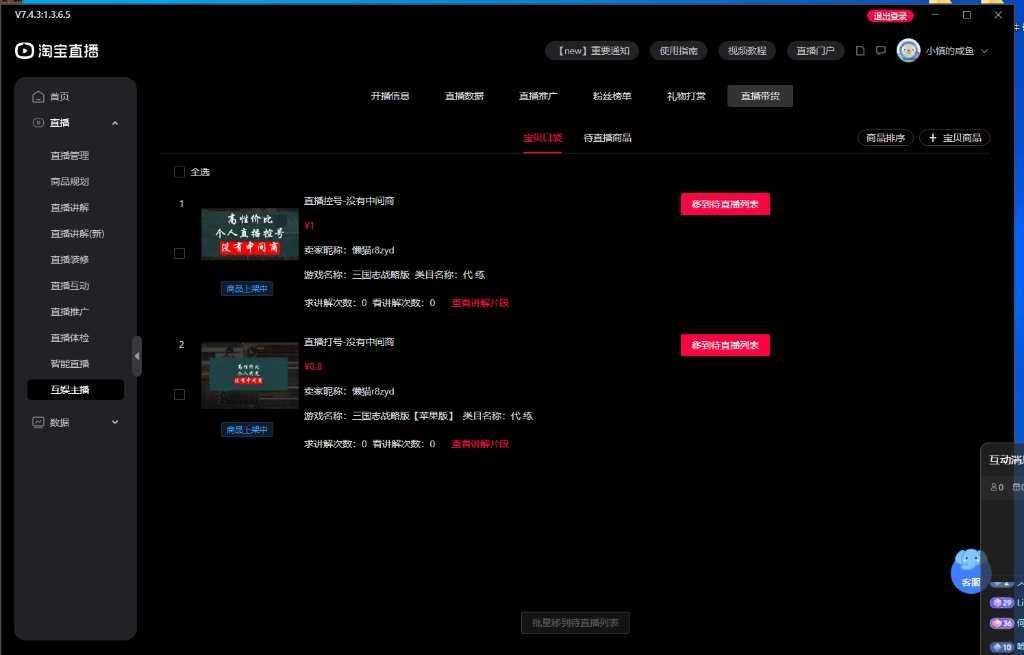Screen dimensions: 1024x655
Task: Click plus icon on 宝贝商品 button
Action: click(933, 138)
